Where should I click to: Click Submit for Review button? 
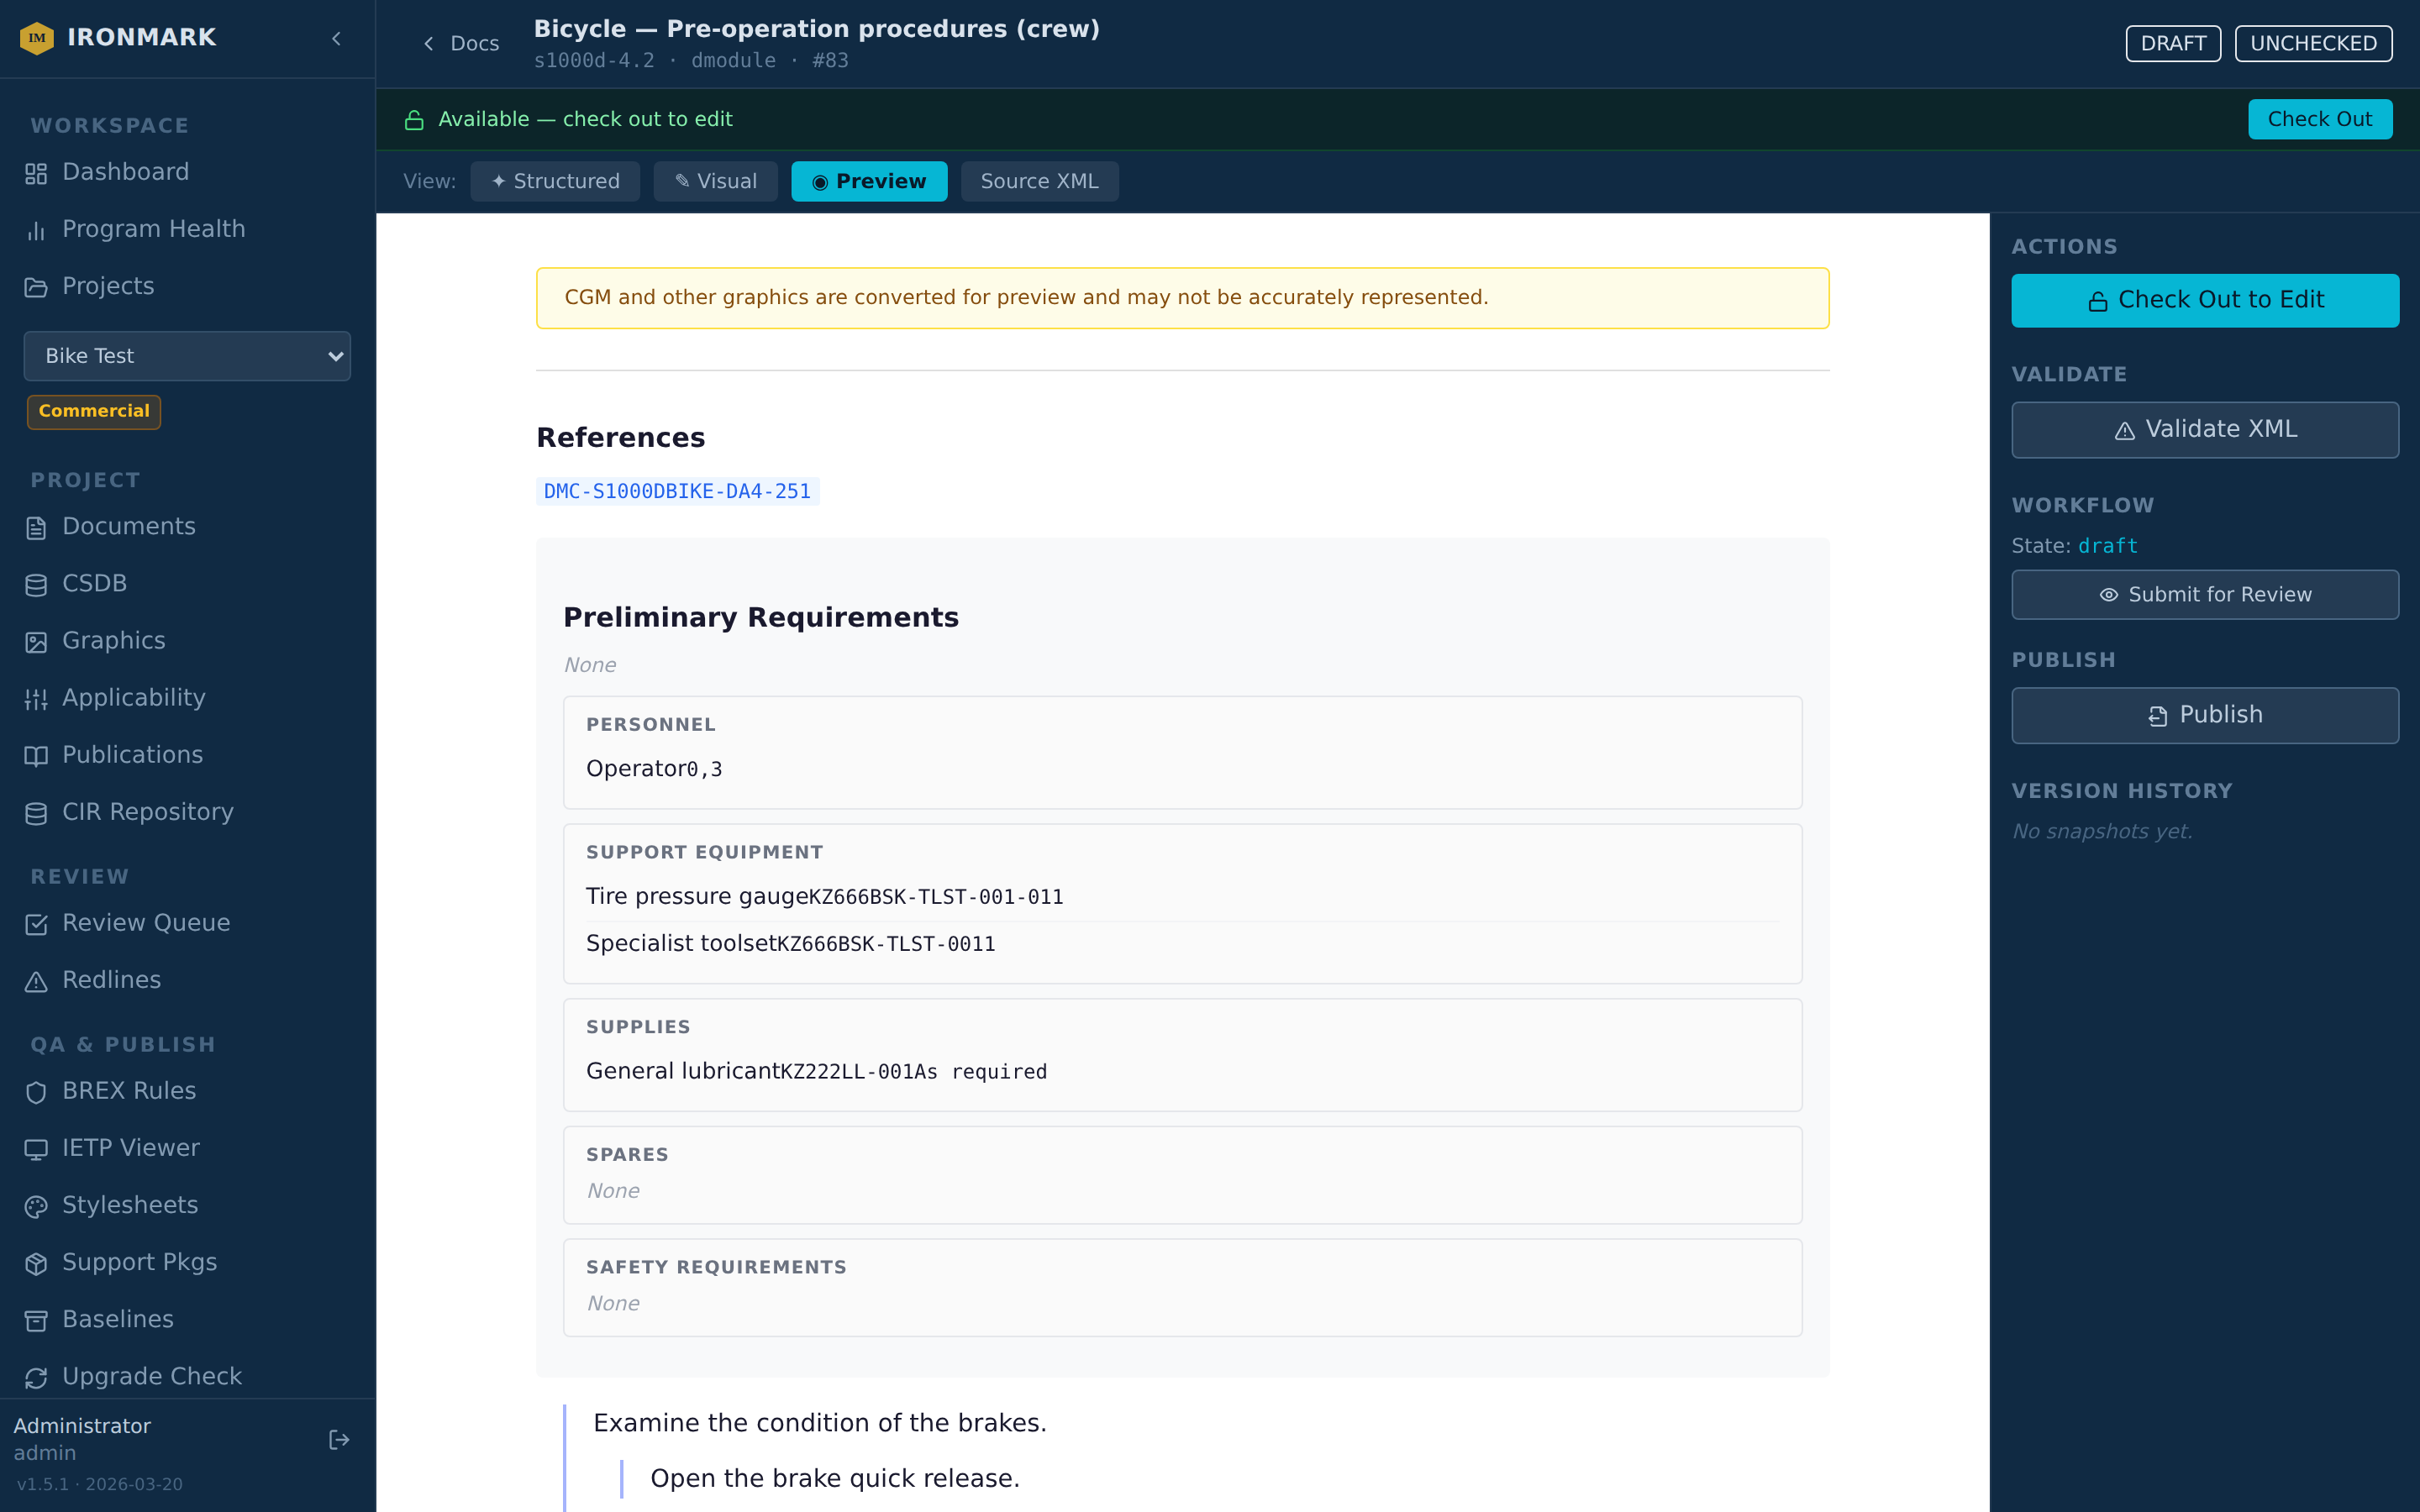[x=2205, y=594]
